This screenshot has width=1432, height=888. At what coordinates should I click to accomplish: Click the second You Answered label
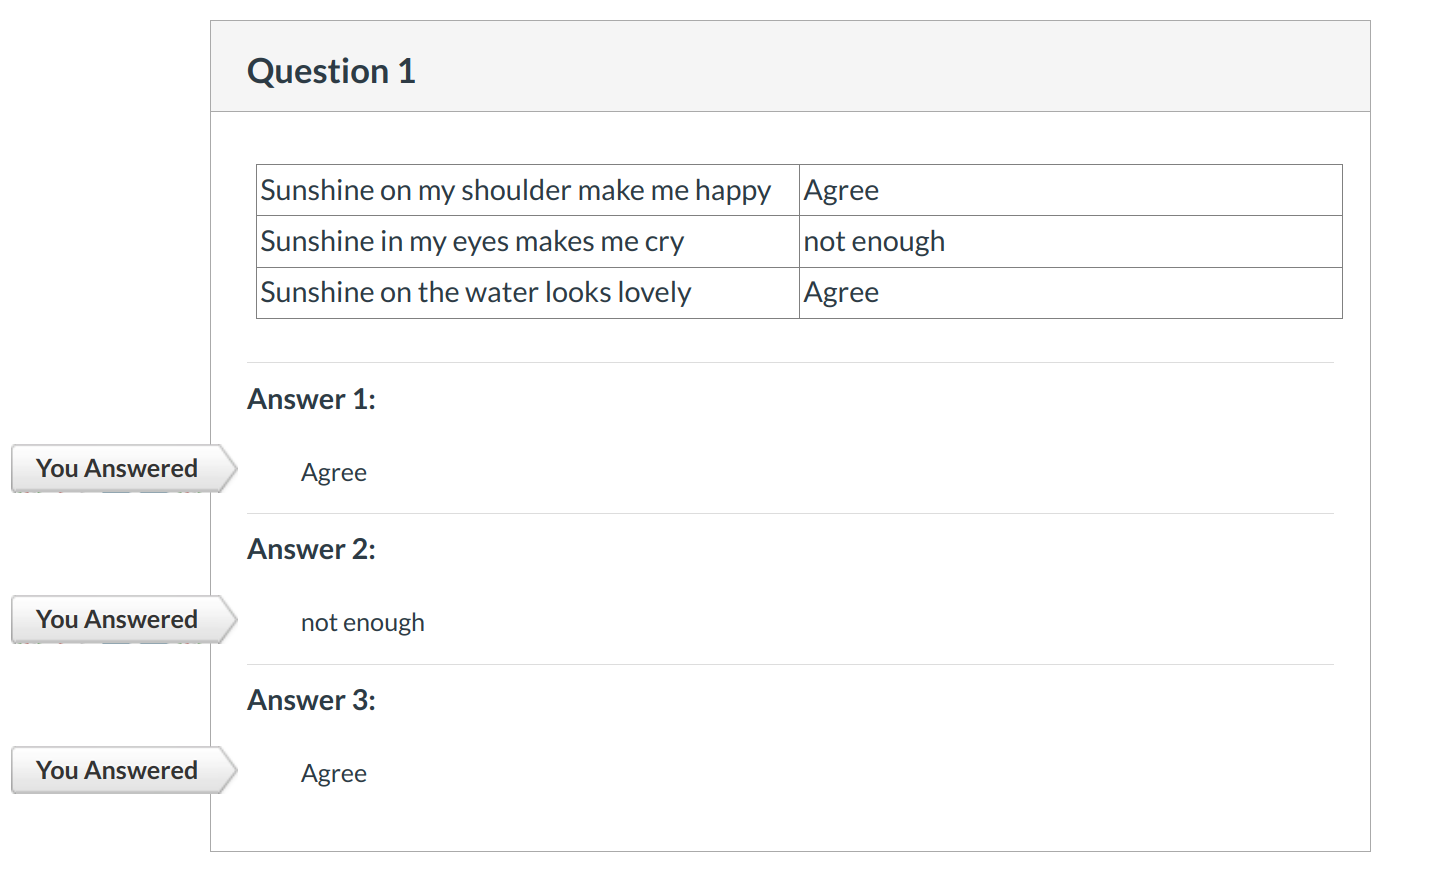(x=117, y=620)
